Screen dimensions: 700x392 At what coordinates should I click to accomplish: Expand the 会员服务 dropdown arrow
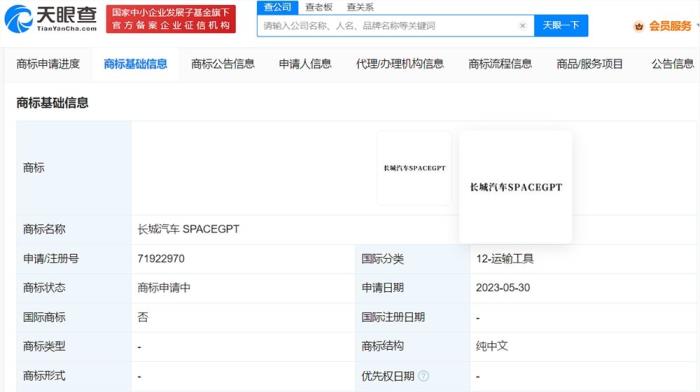[697, 26]
